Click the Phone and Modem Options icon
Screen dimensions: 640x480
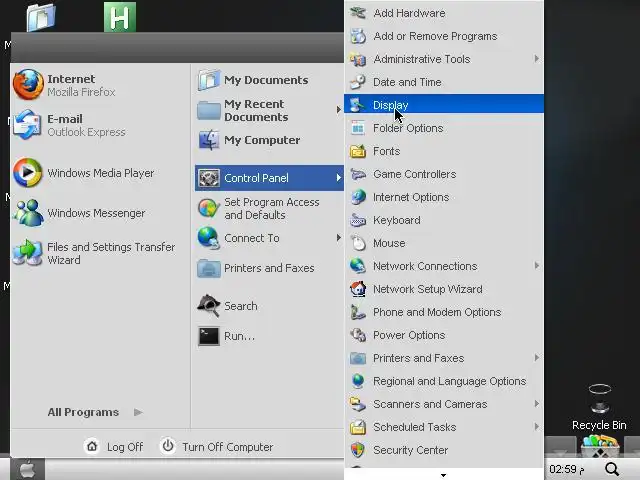pos(358,312)
